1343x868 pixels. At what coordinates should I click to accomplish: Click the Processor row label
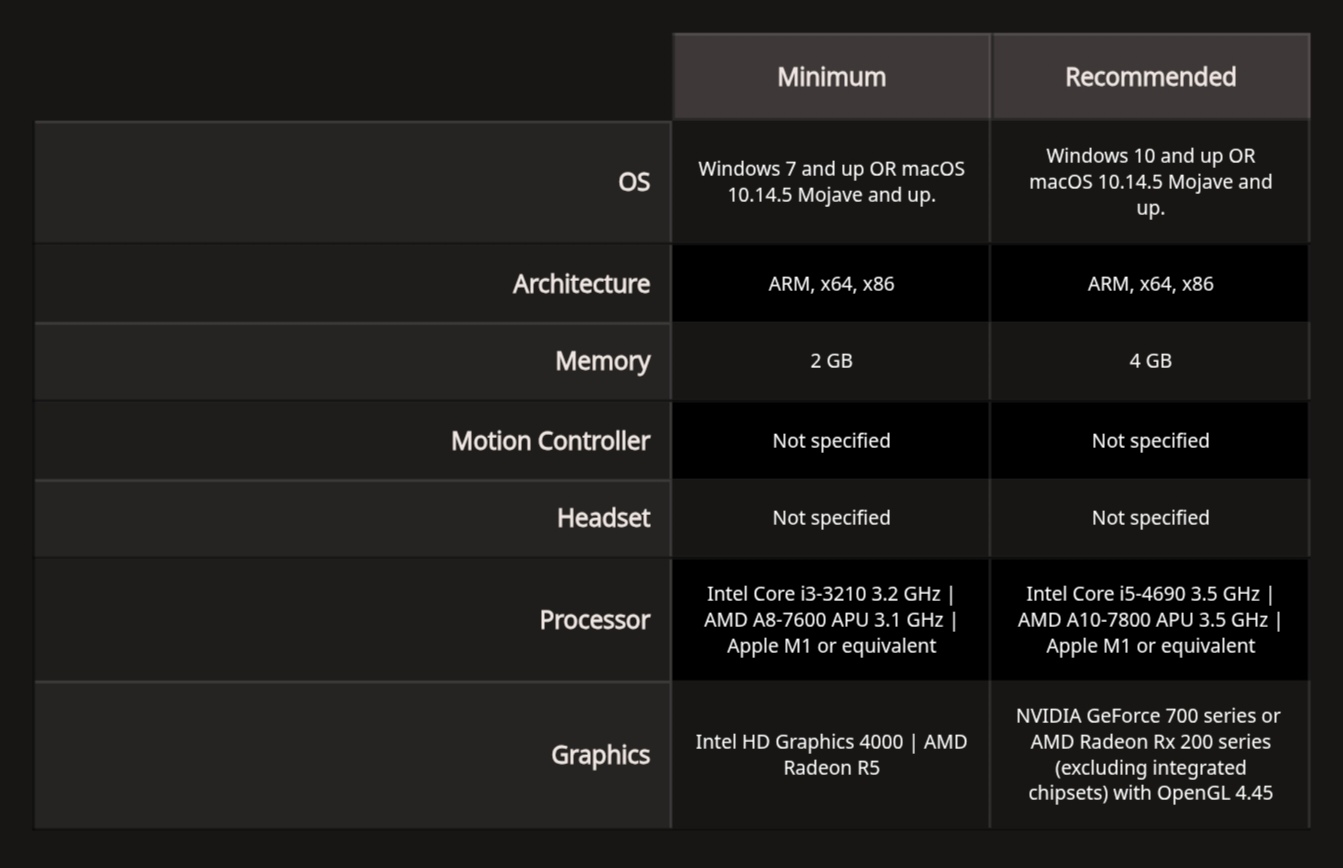[x=594, y=620]
